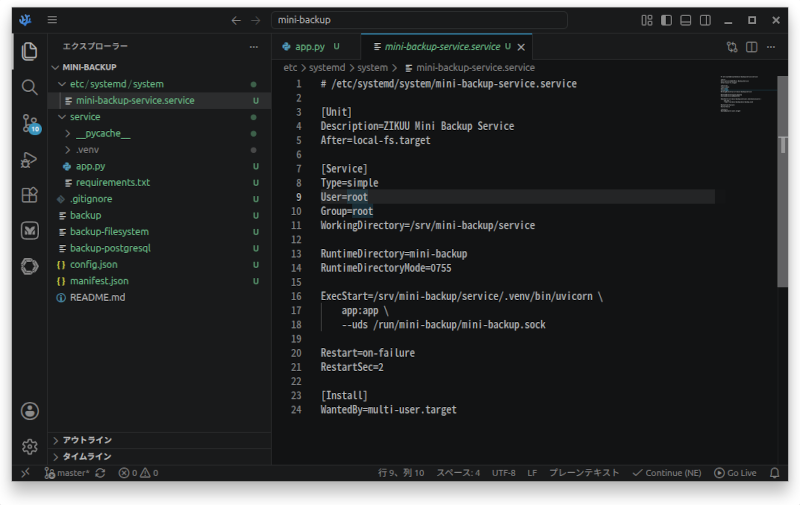Switch to the app.py tab

tap(310, 46)
